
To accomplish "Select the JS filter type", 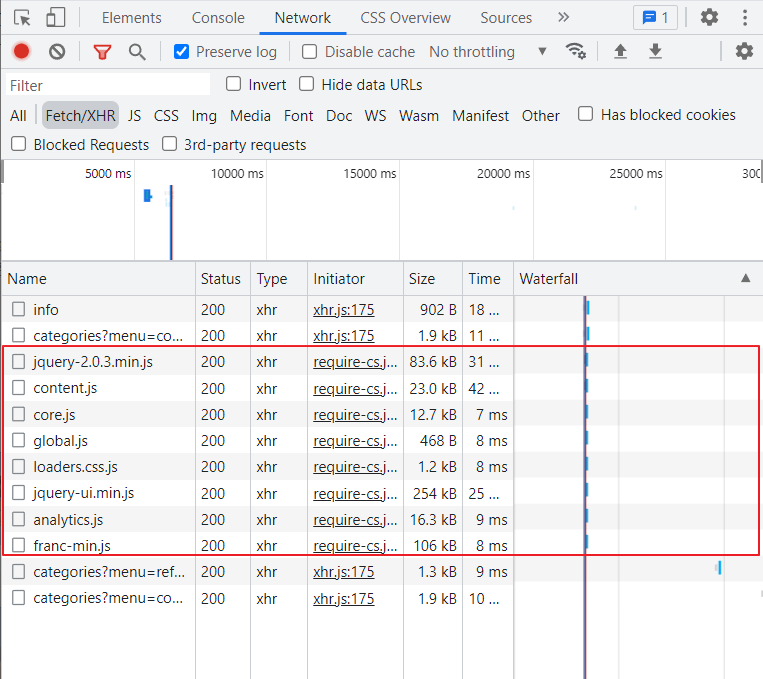I will 135,116.
